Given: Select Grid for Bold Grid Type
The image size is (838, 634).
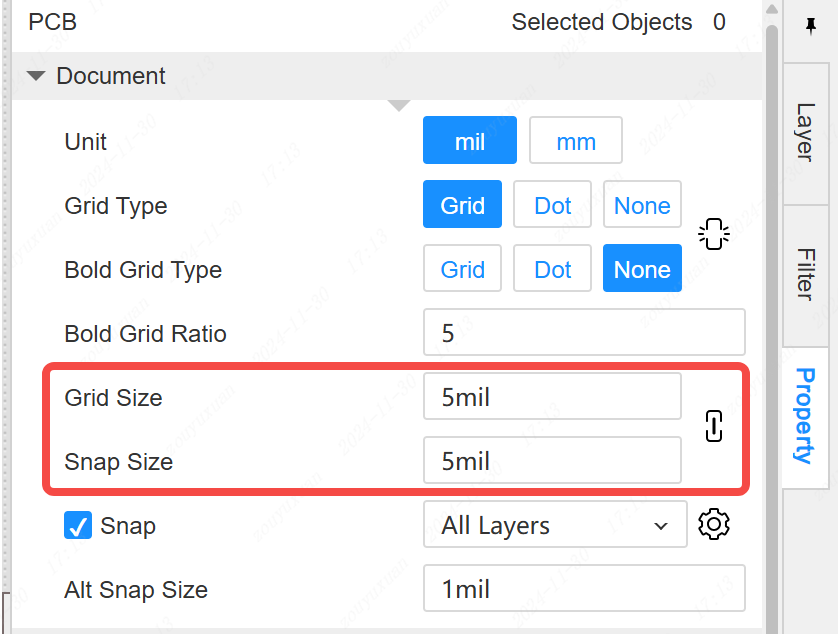Looking at the screenshot, I should click(463, 269).
